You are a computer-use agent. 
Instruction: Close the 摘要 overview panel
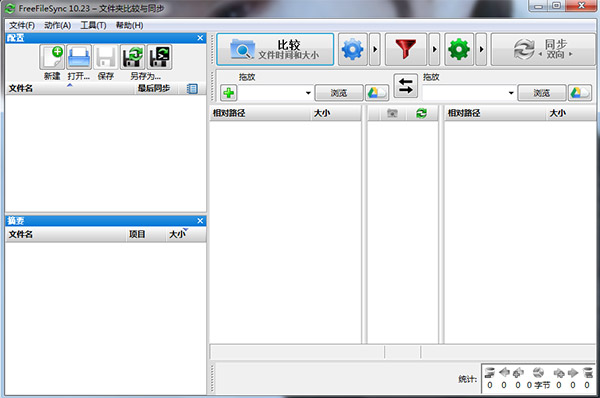click(200, 221)
